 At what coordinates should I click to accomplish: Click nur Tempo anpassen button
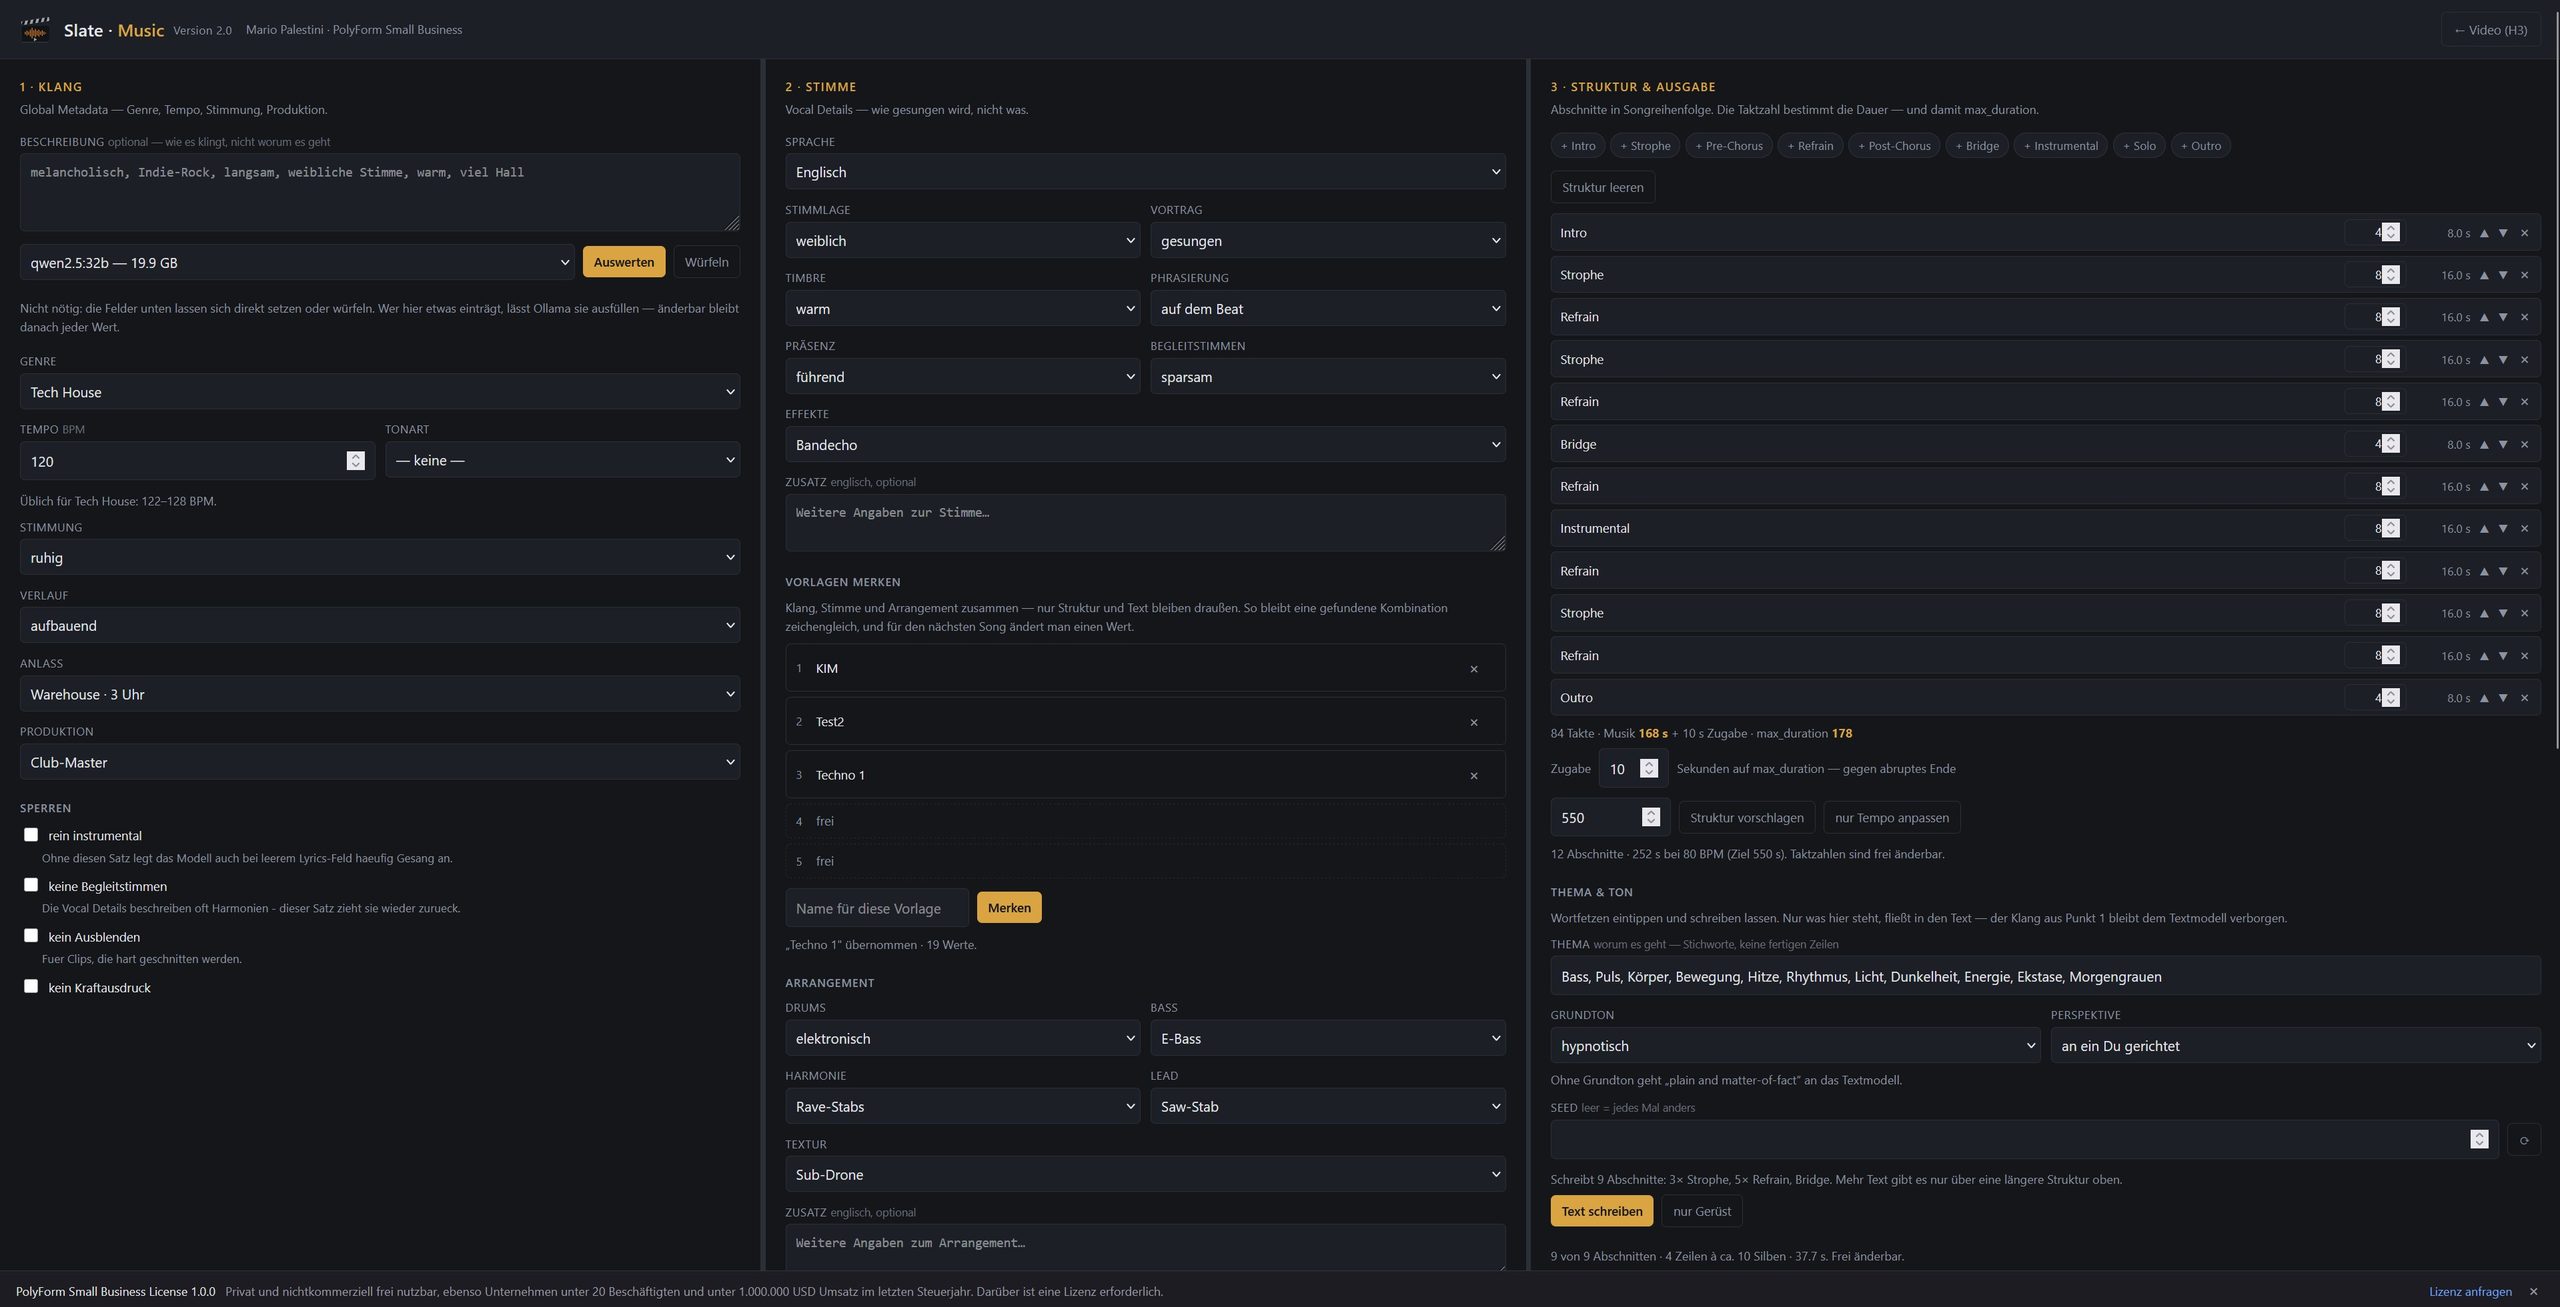(1892, 818)
